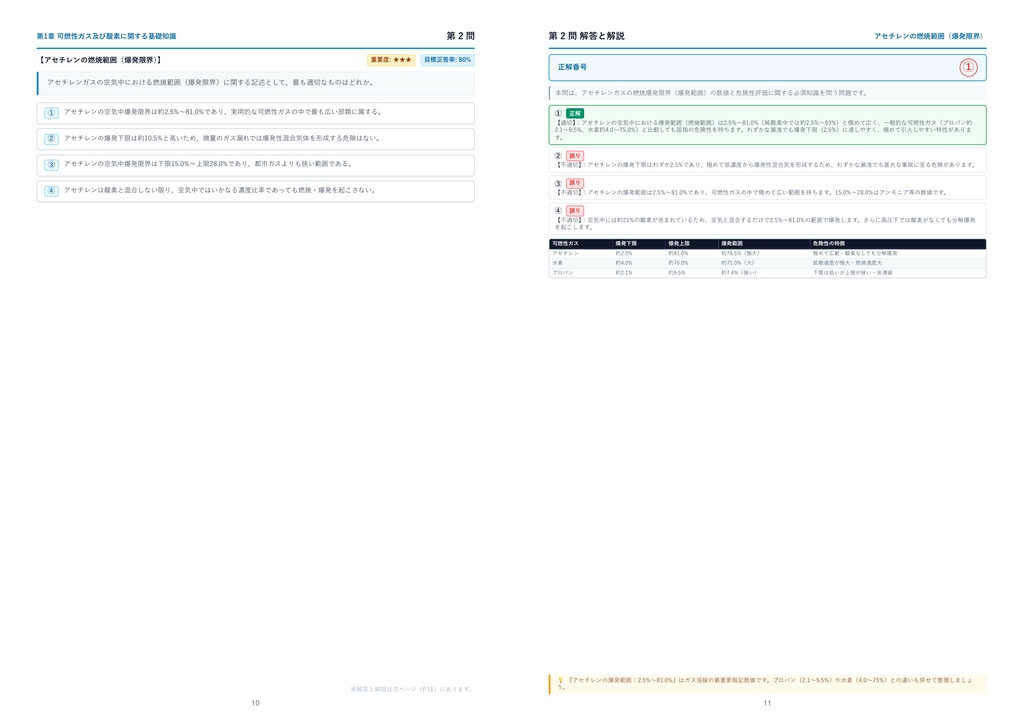Image resolution: width=1024 pixels, height=724 pixels.
Task: Click the 約71.0%（大） cell in the table
Action: tap(737, 263)
